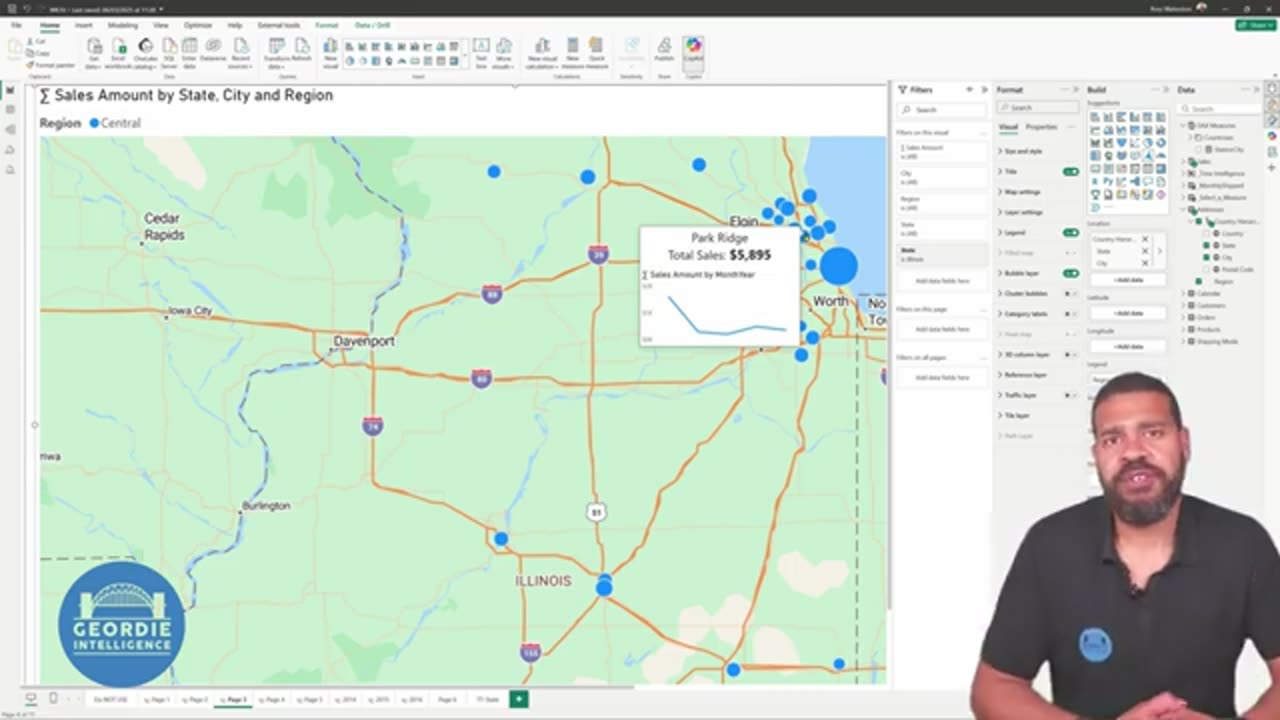Toggle the 3D column layer switch
The width and height of the screenshot is (1280, 720).
point(1071,354)
